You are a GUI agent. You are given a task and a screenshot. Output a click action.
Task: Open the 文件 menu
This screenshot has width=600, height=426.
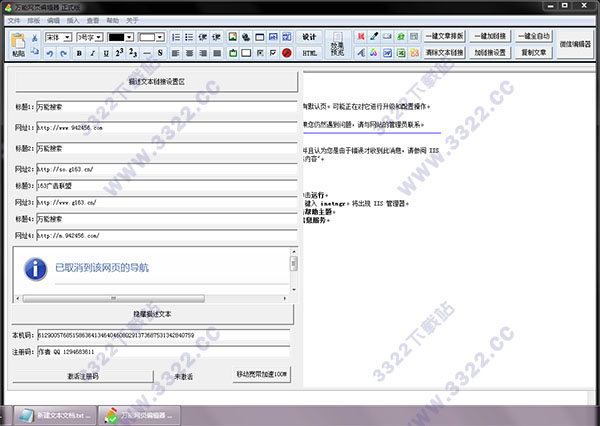pos(13,21)
